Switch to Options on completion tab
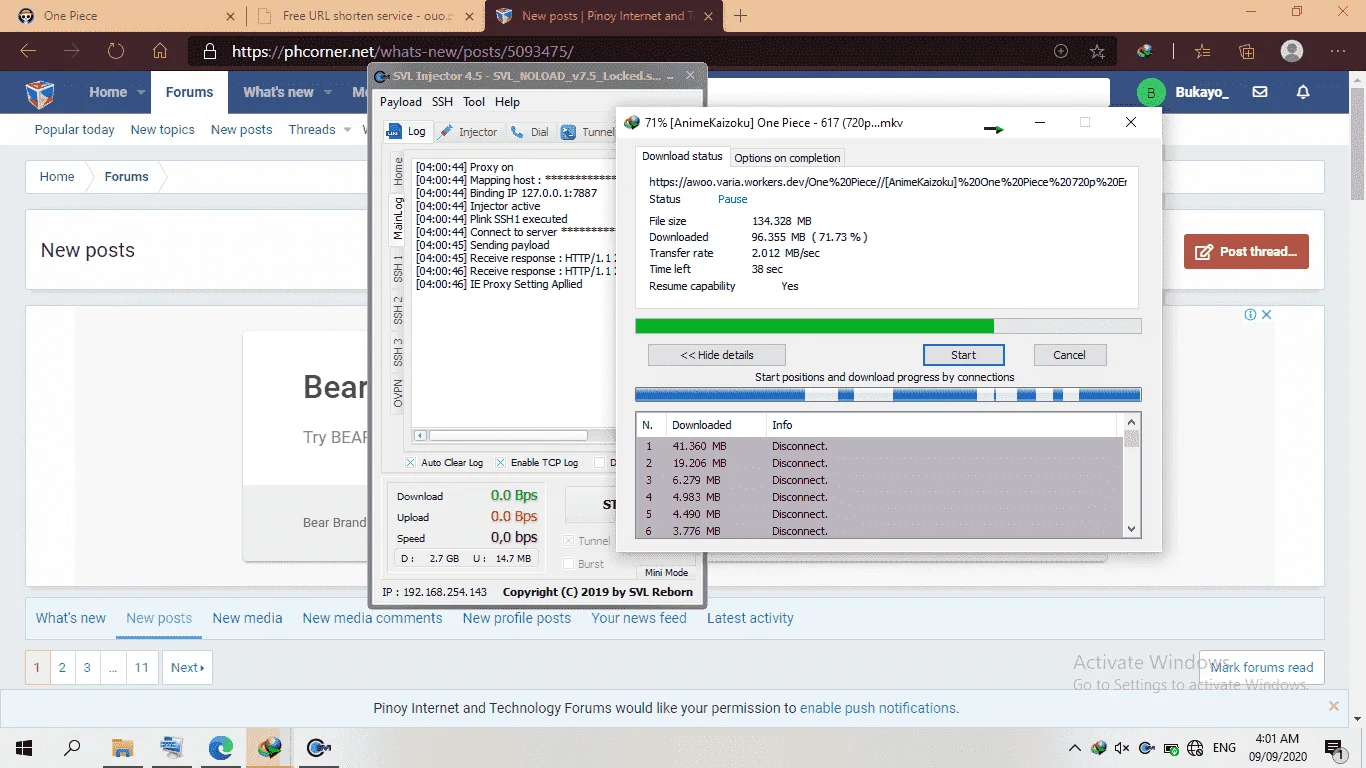The height and width of the screenshot is (768, 1366). 787,158
